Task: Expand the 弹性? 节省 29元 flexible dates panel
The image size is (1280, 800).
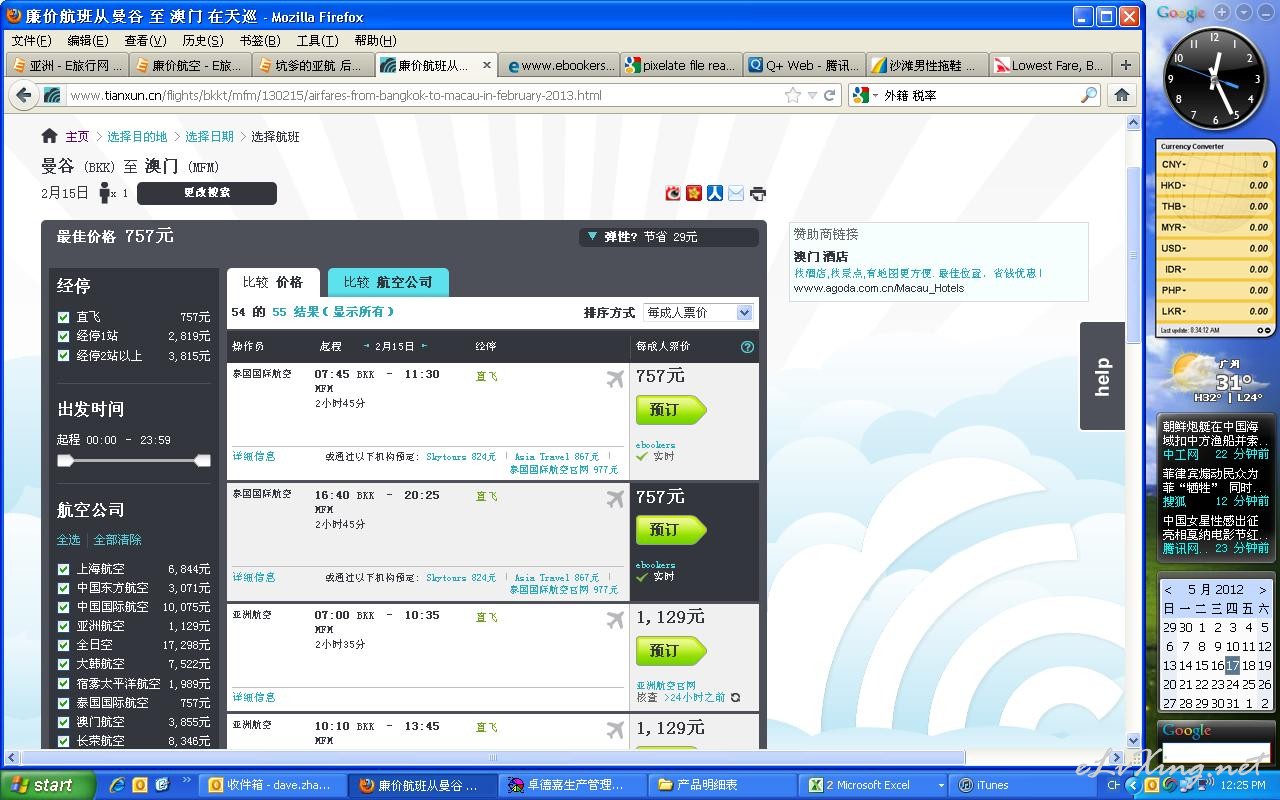Action: 668,237
